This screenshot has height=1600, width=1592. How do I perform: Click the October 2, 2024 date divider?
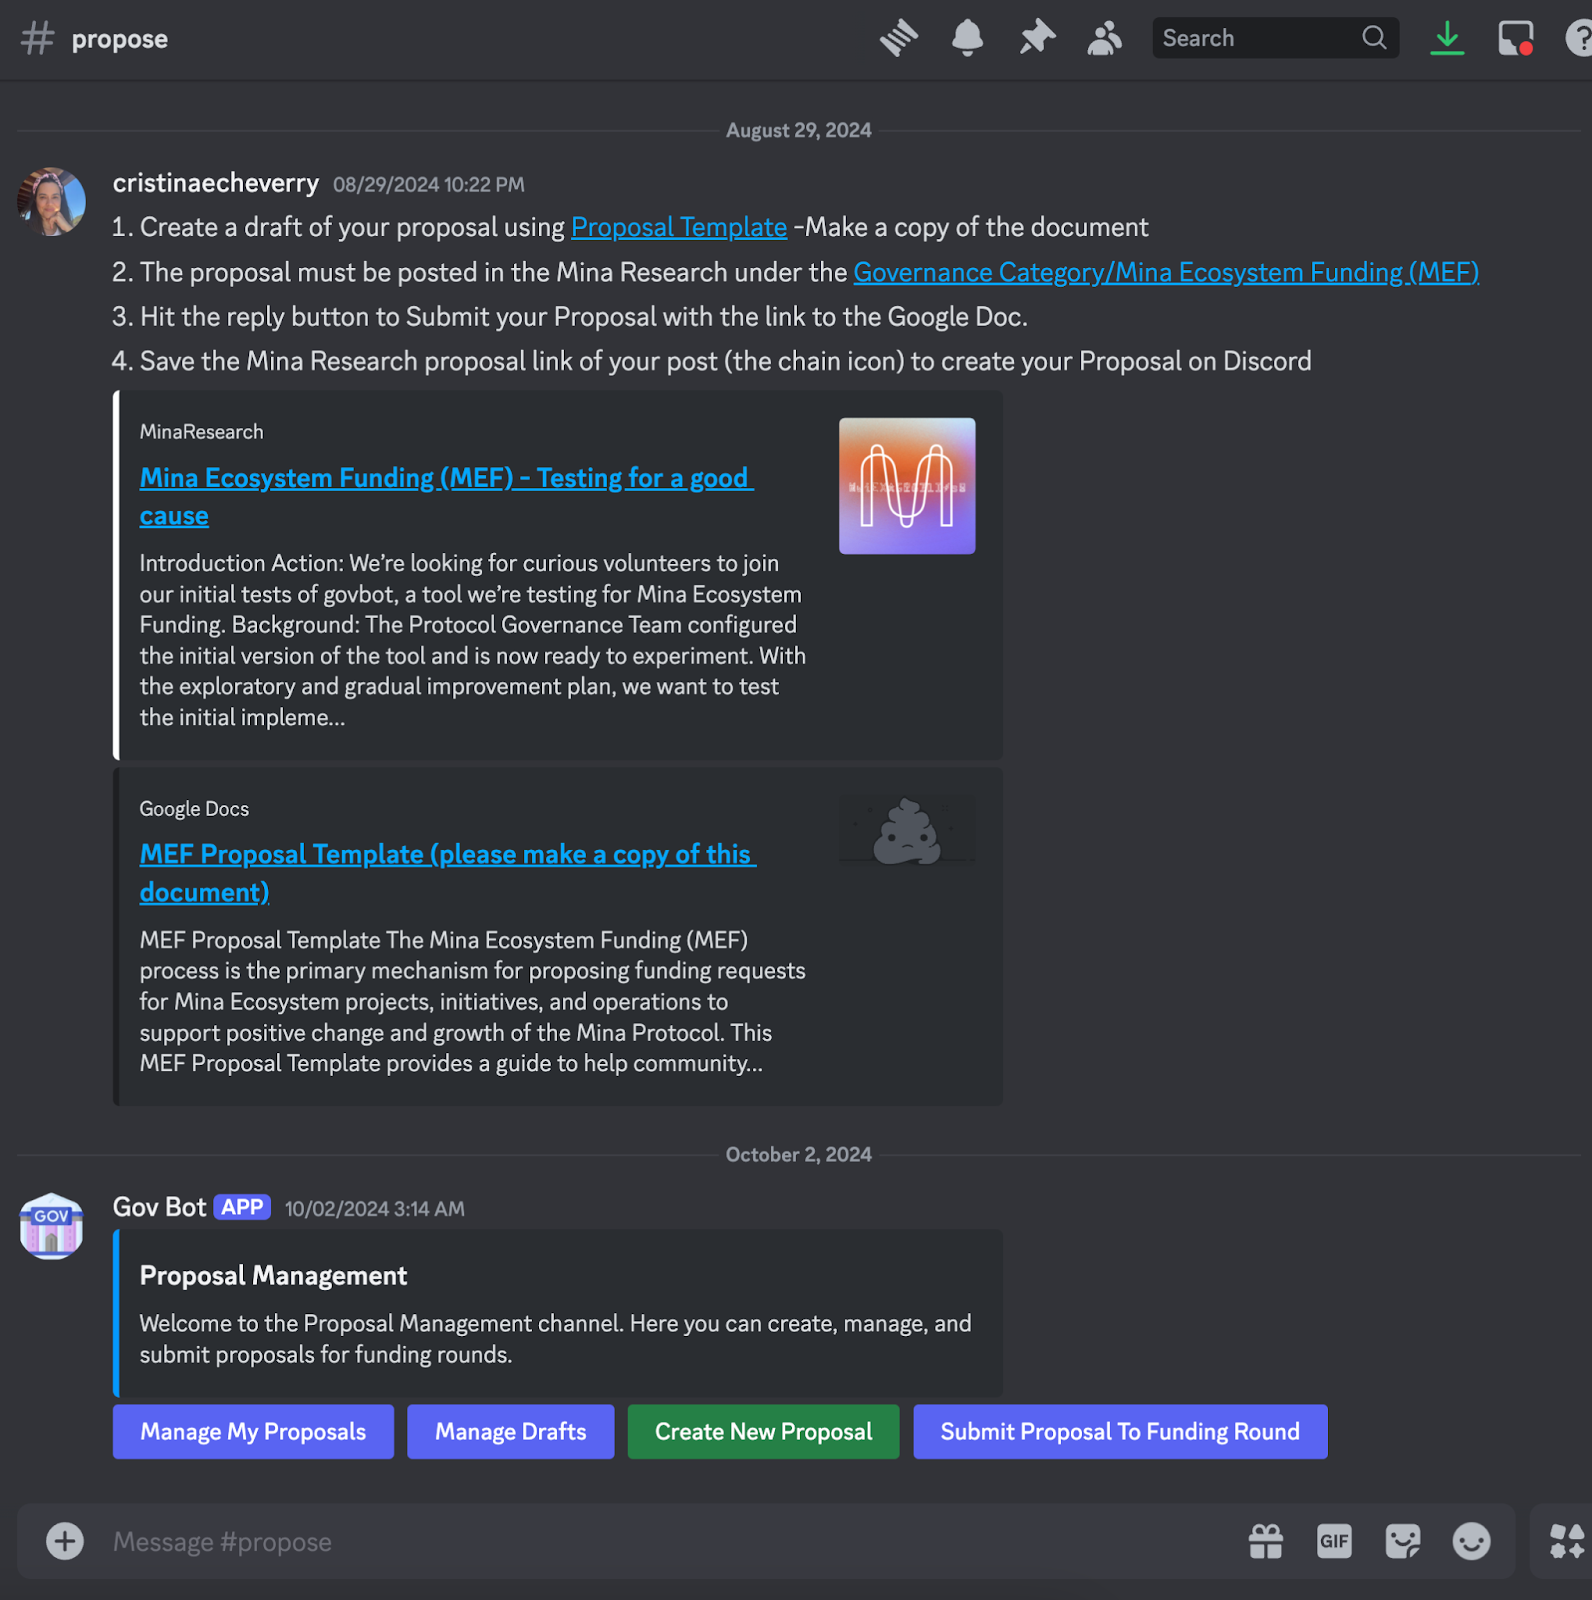tap(799, 1155)
